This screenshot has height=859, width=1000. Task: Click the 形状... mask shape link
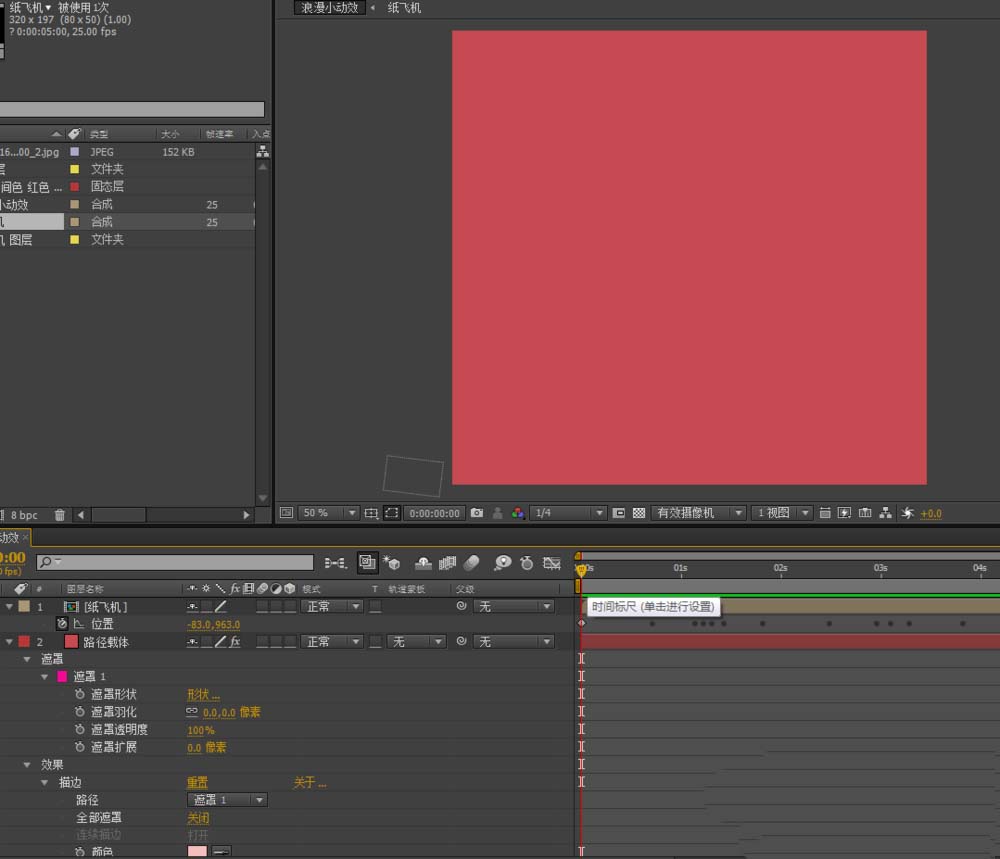coord(202,695)
